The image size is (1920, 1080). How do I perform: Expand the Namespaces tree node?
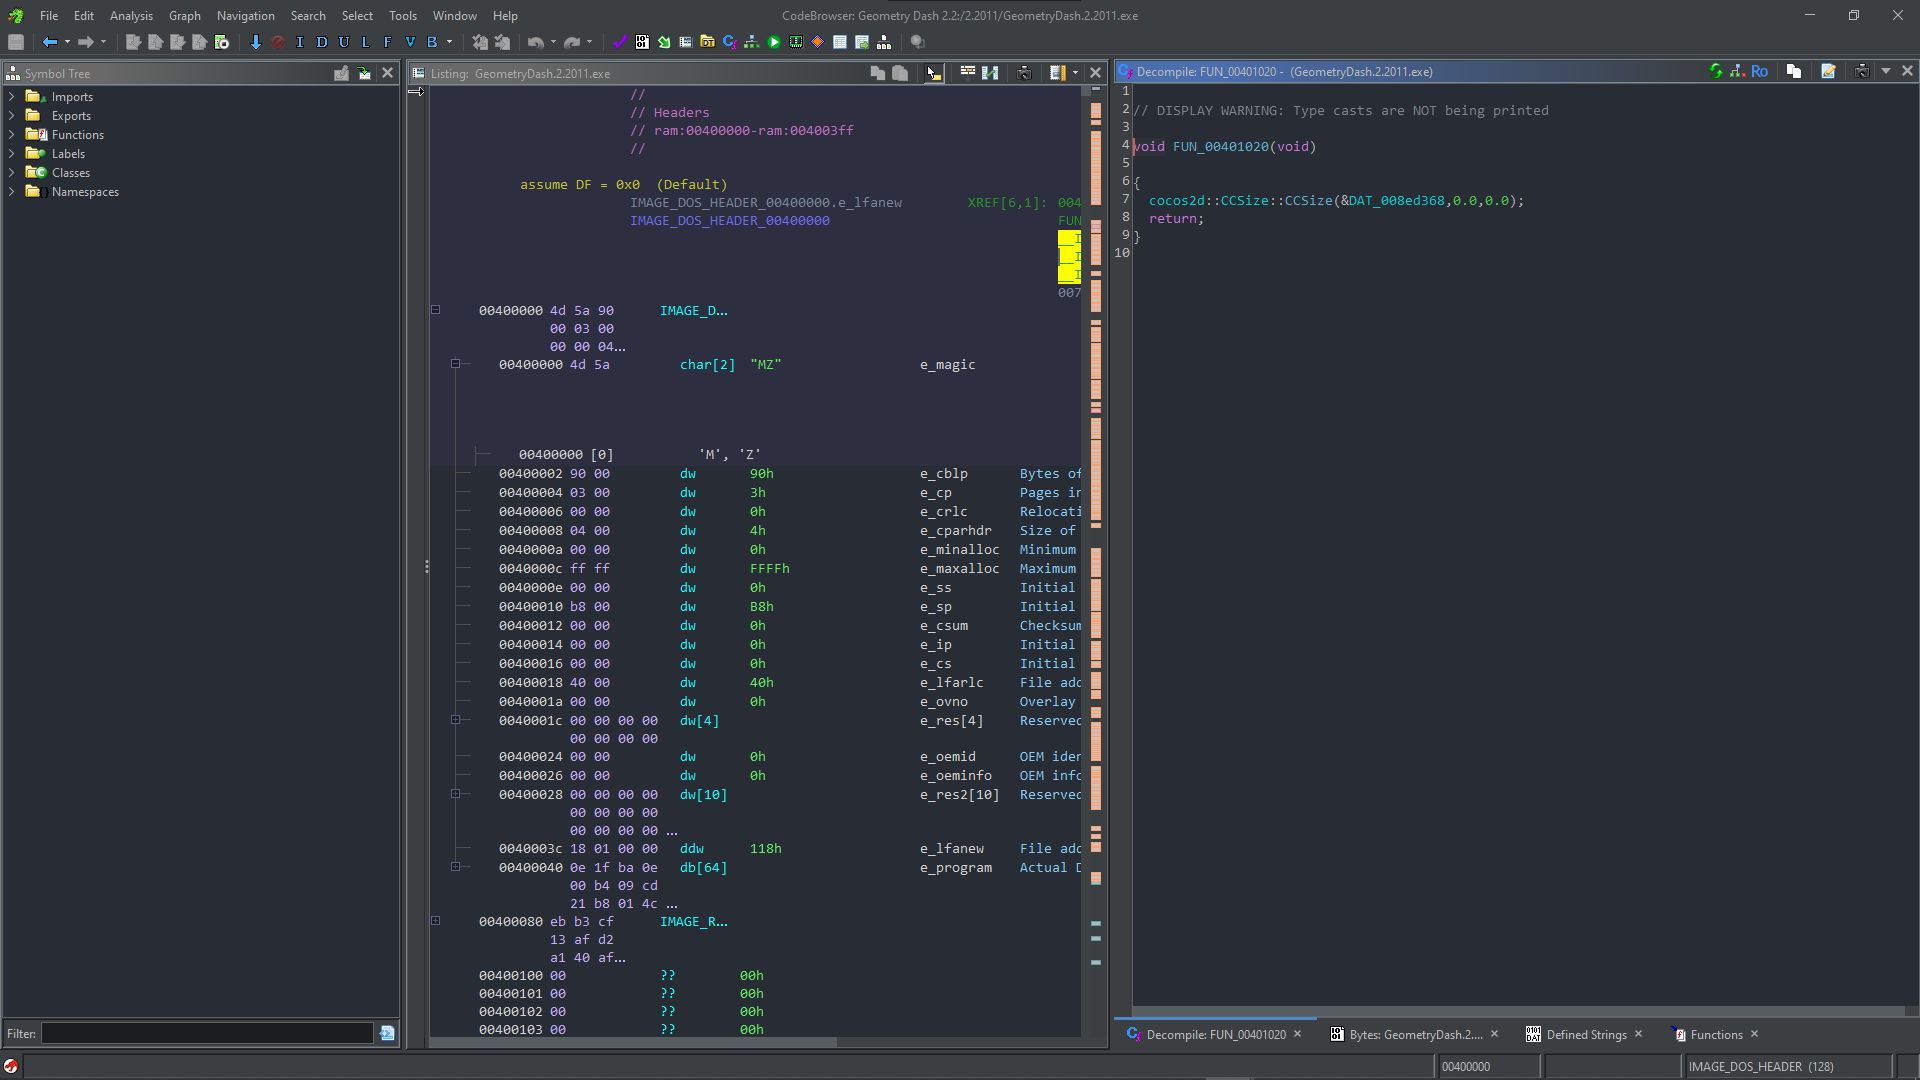point(12,192)
